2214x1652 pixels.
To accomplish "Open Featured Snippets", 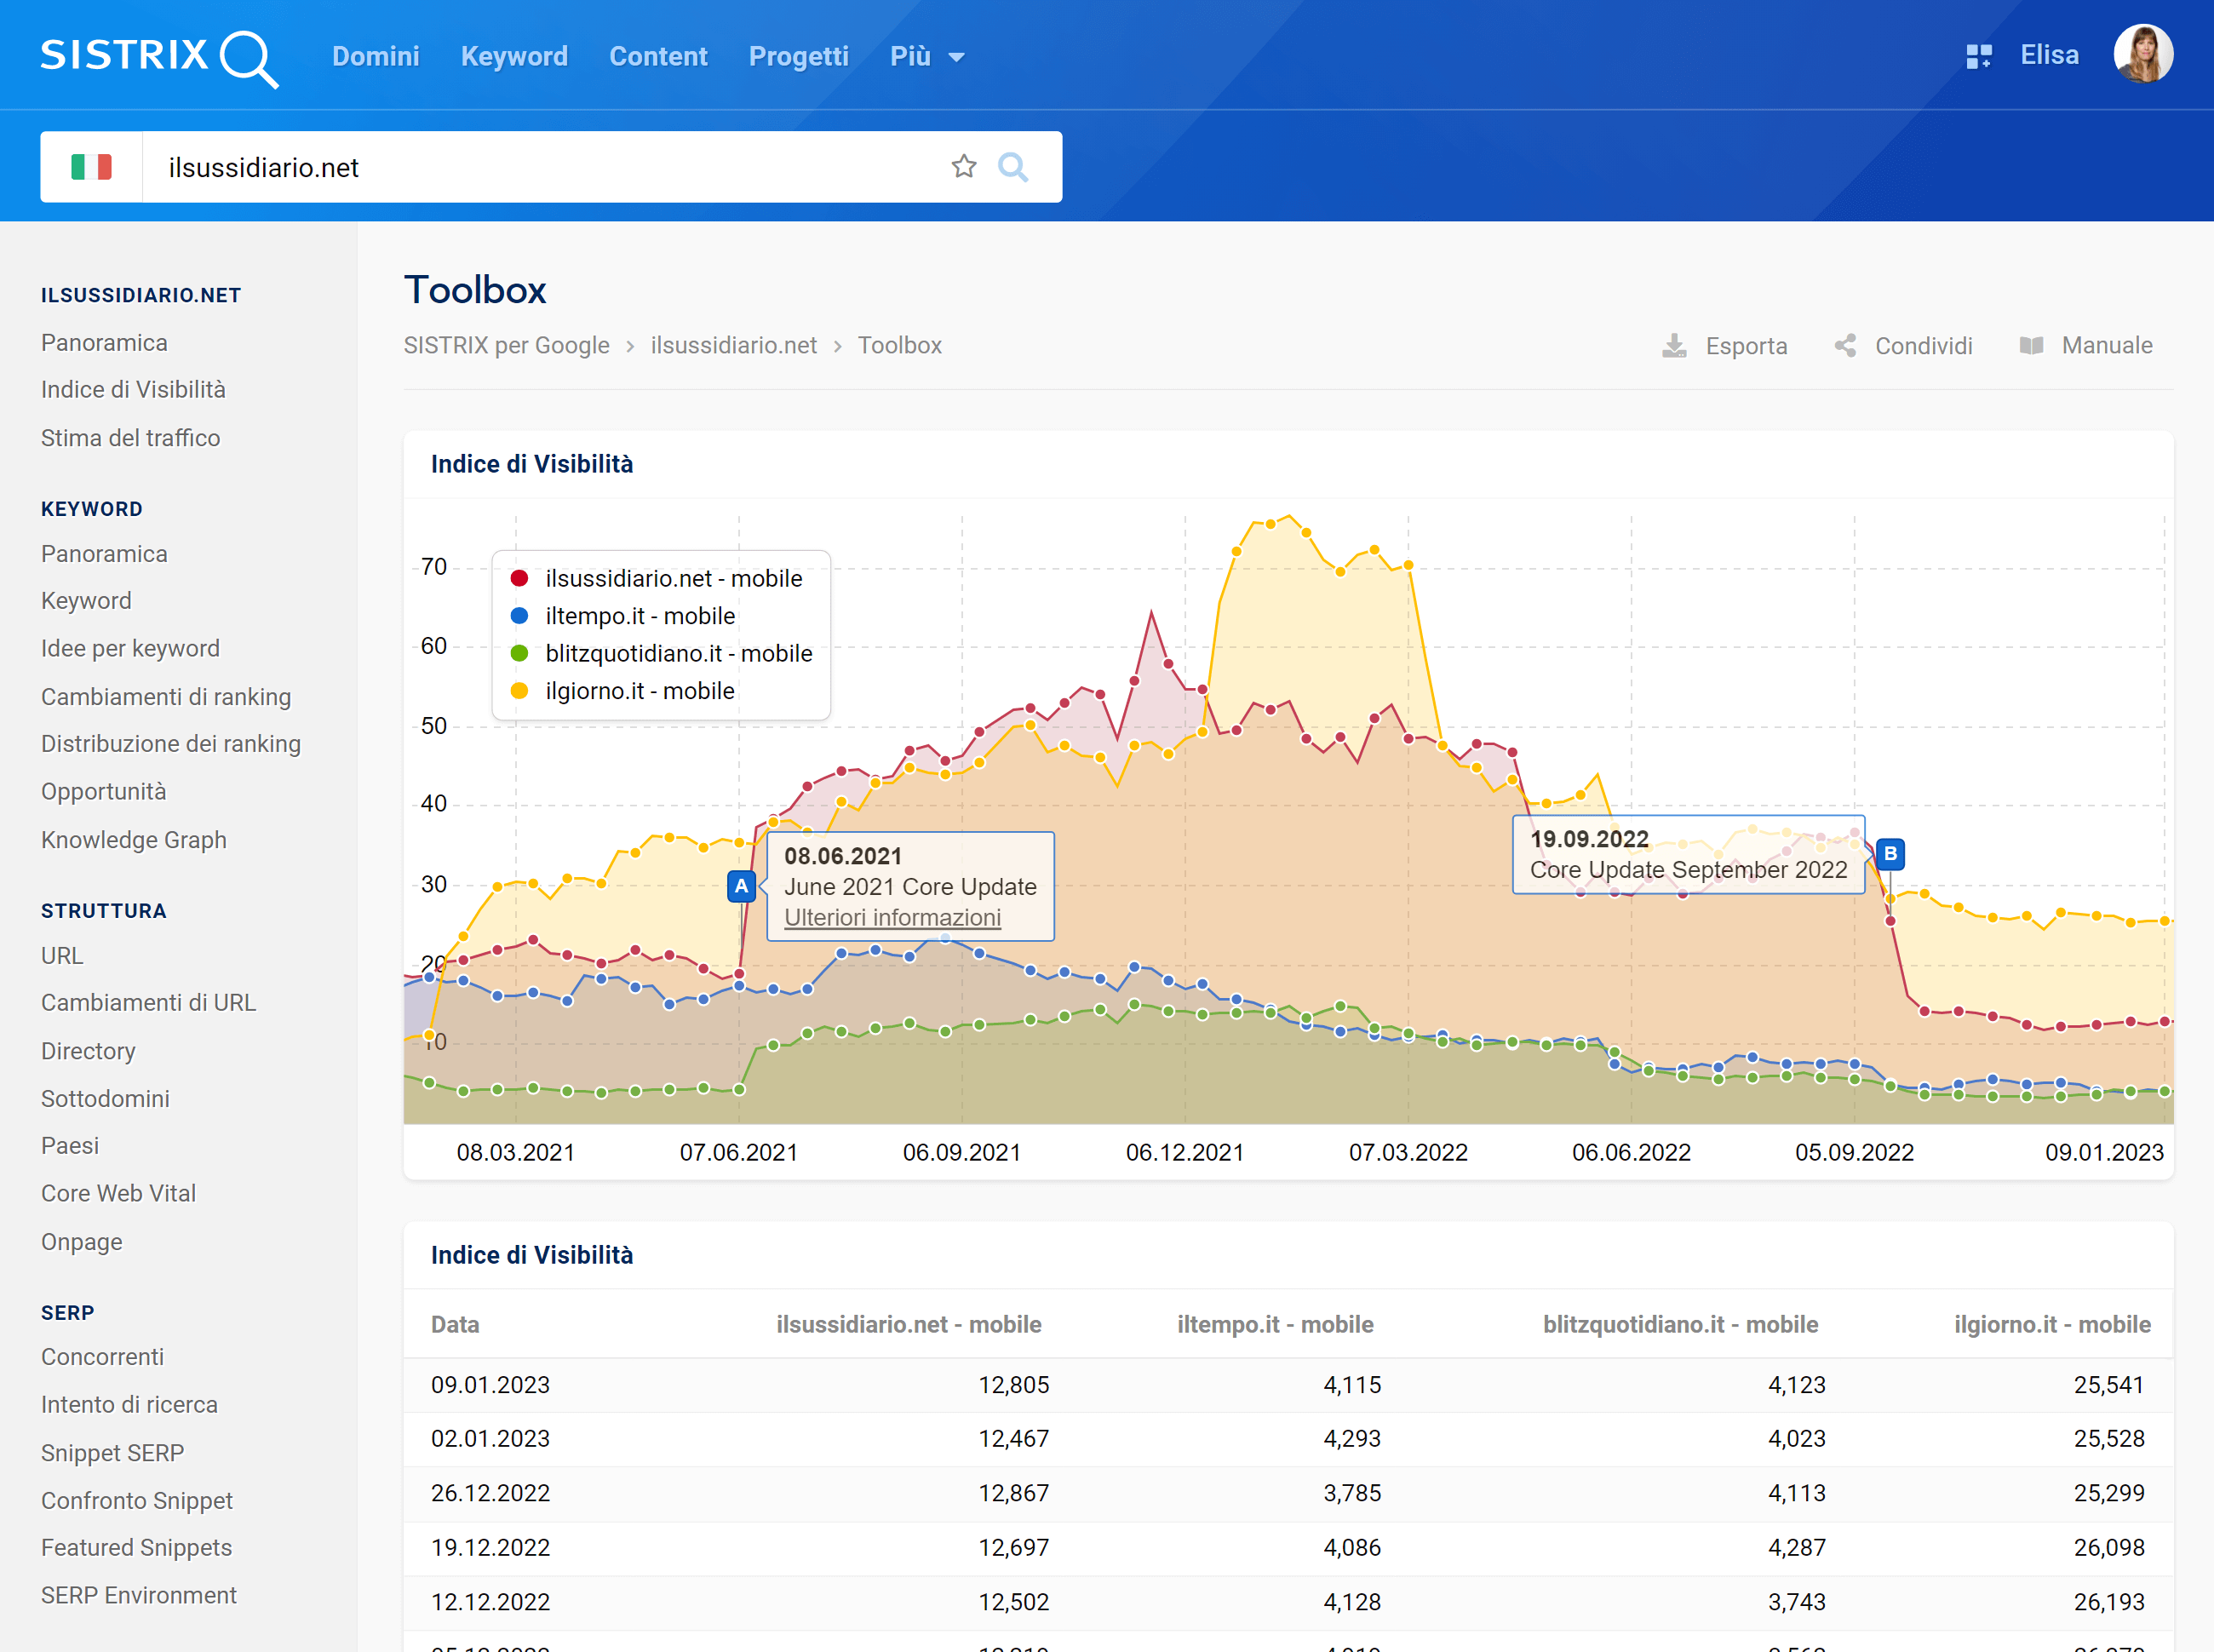I will 136,1548.
